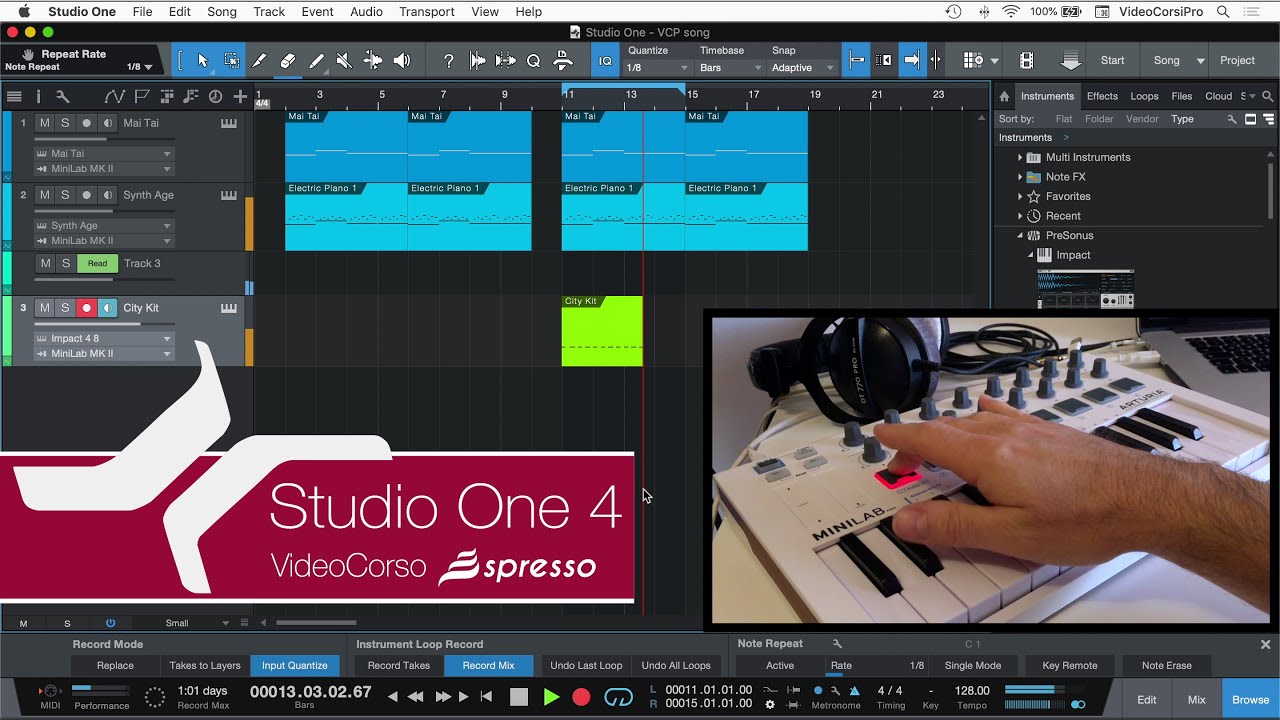Open the Timebase Bars dropdown
1280x720 pixels.
730,68
